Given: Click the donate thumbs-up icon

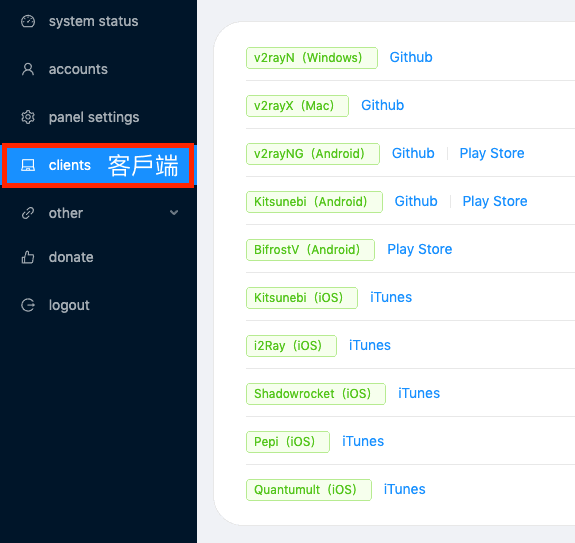Looking at the screenshot, I should click(x=28, y=257).
